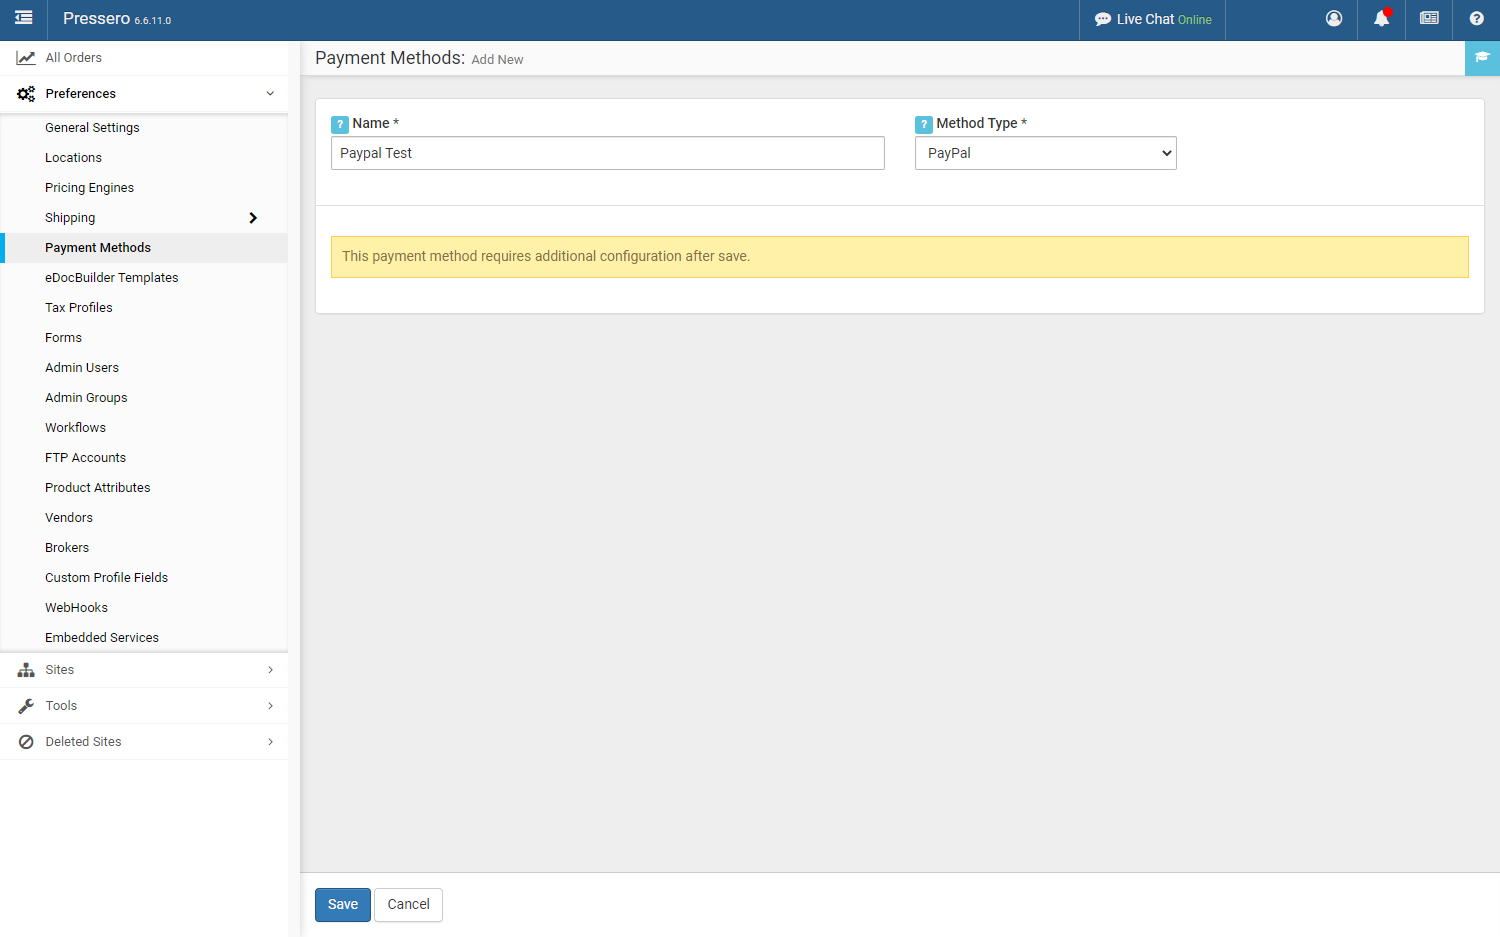Click the yellow additional configuration notice

[x=900, y=257]
